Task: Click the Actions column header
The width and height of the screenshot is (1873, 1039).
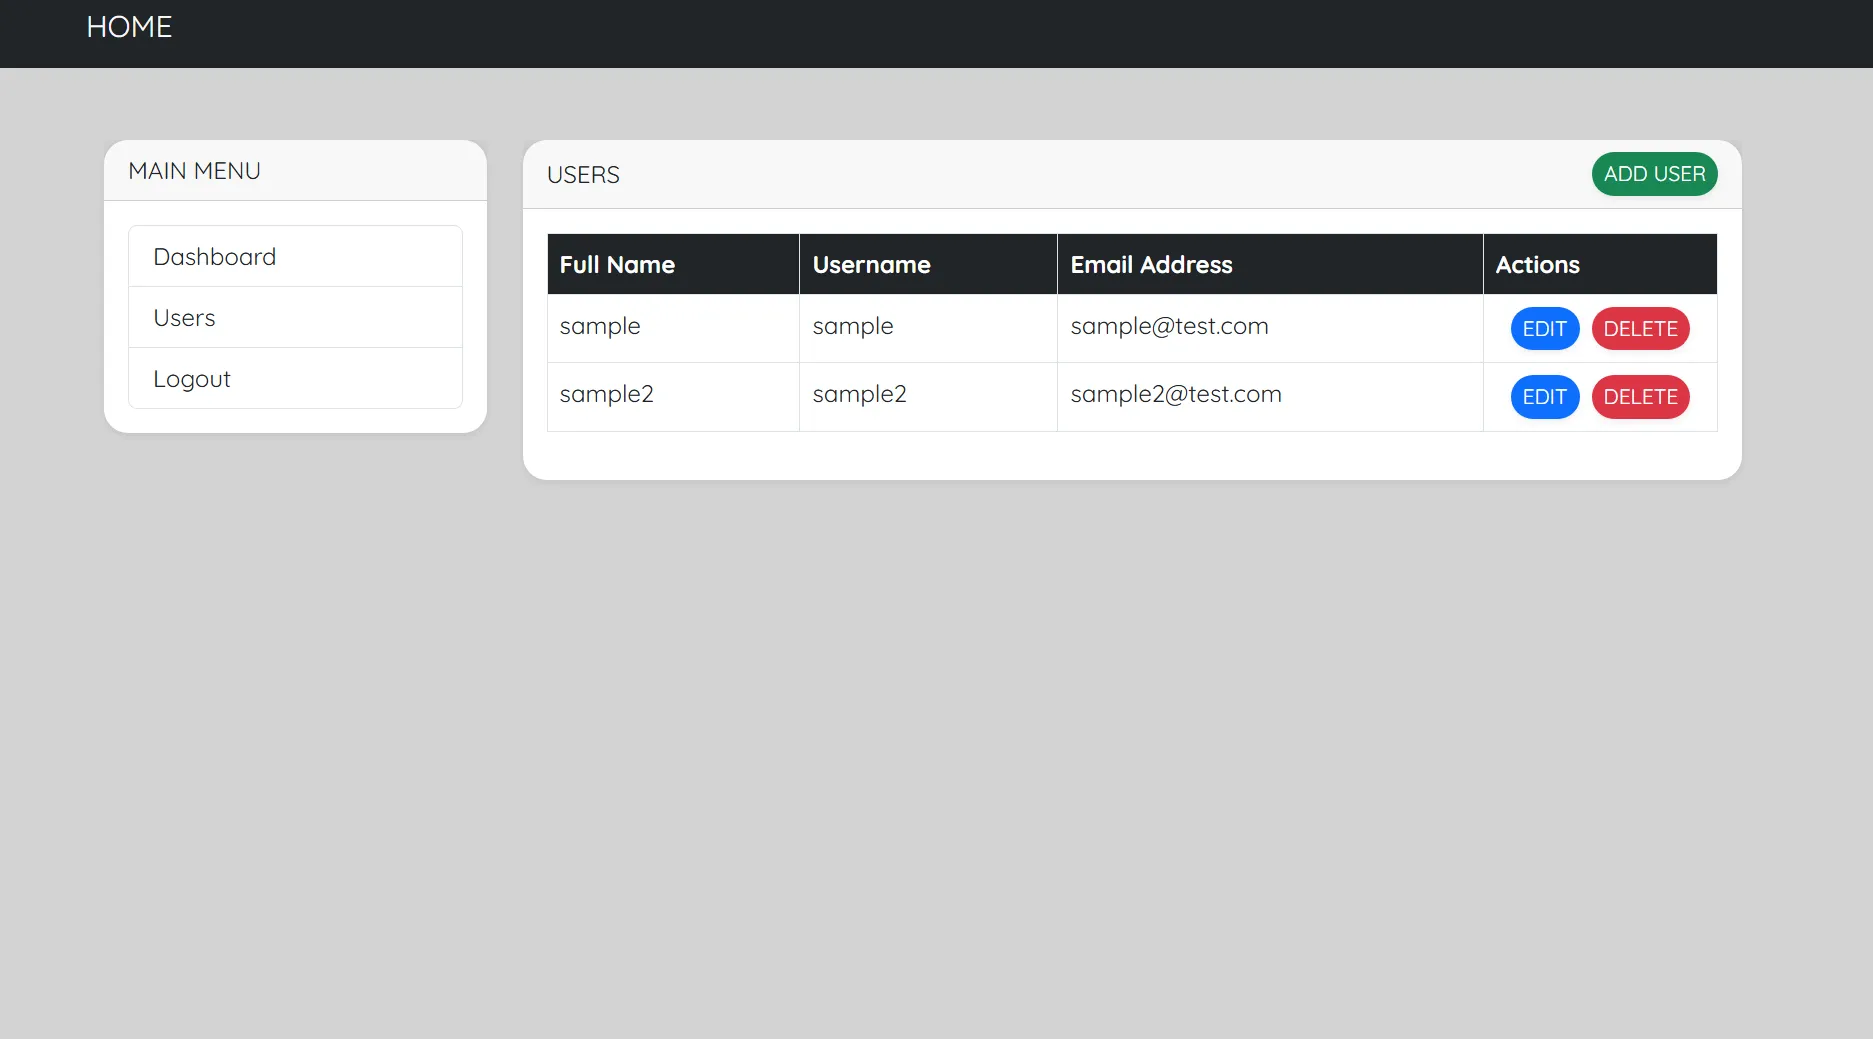Action: pos(1600,265)
